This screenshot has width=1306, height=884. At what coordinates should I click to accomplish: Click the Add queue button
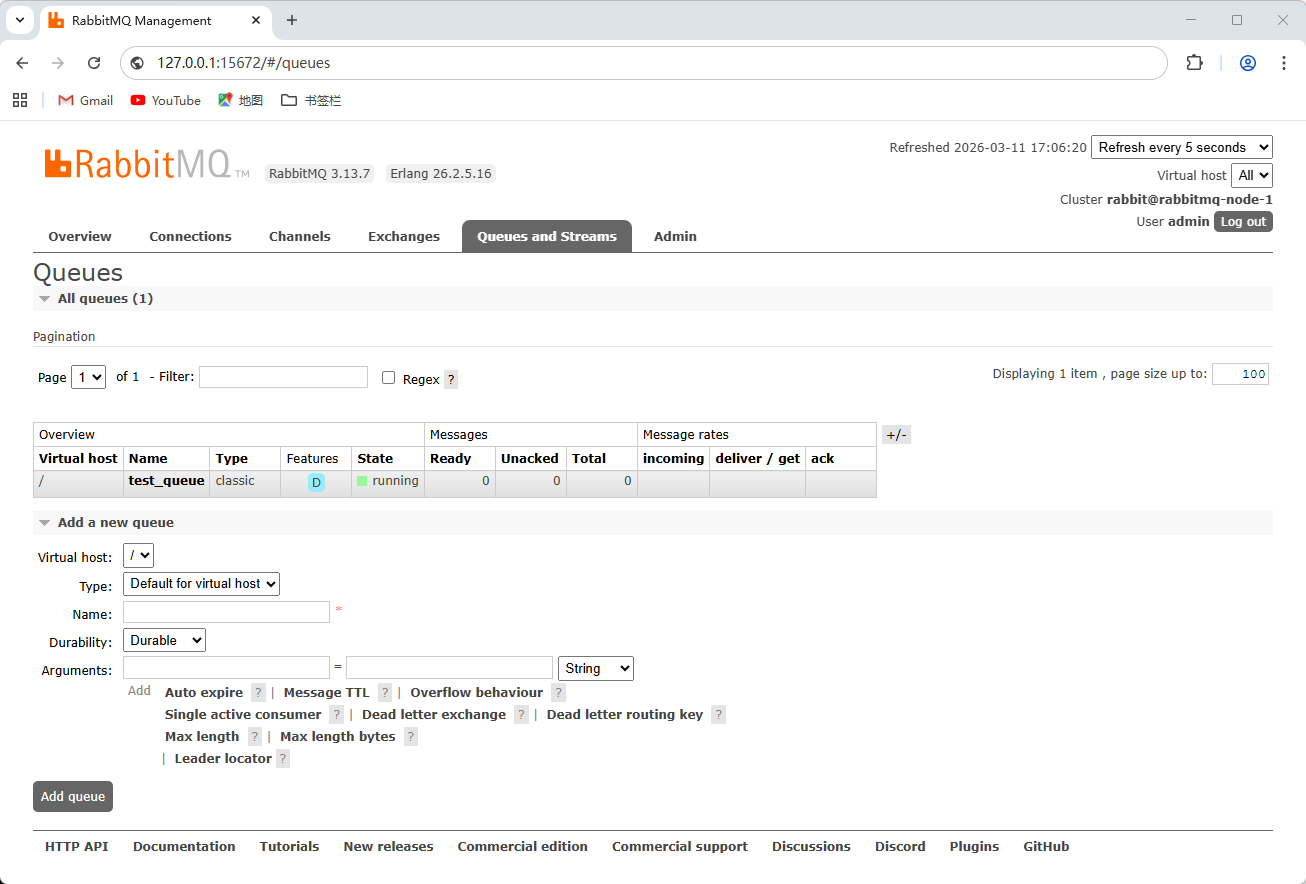[73, 796]
